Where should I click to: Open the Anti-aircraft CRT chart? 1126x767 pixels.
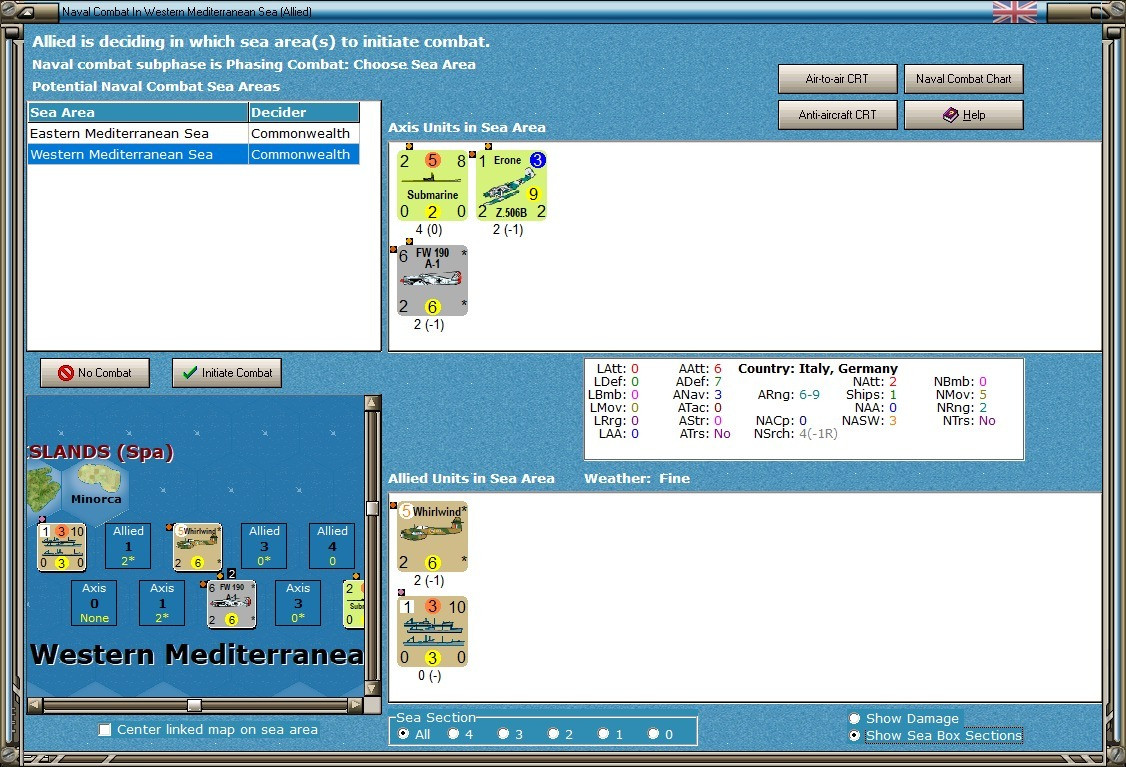[837, 115]
